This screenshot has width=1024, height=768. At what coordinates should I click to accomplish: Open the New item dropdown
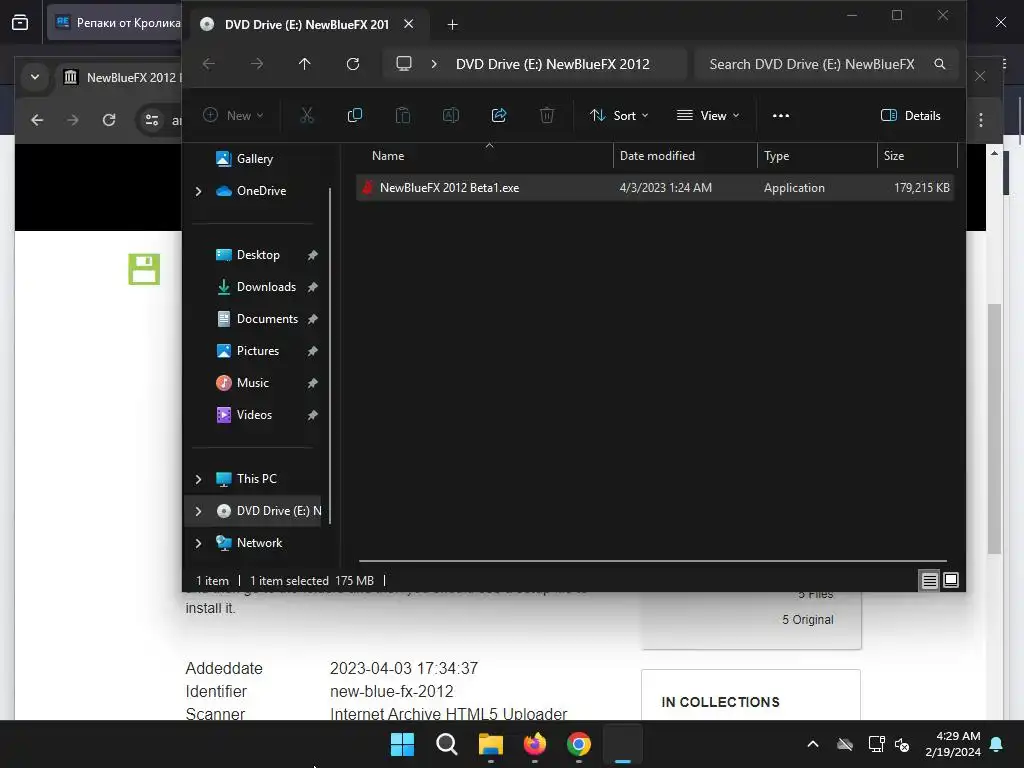233,116
